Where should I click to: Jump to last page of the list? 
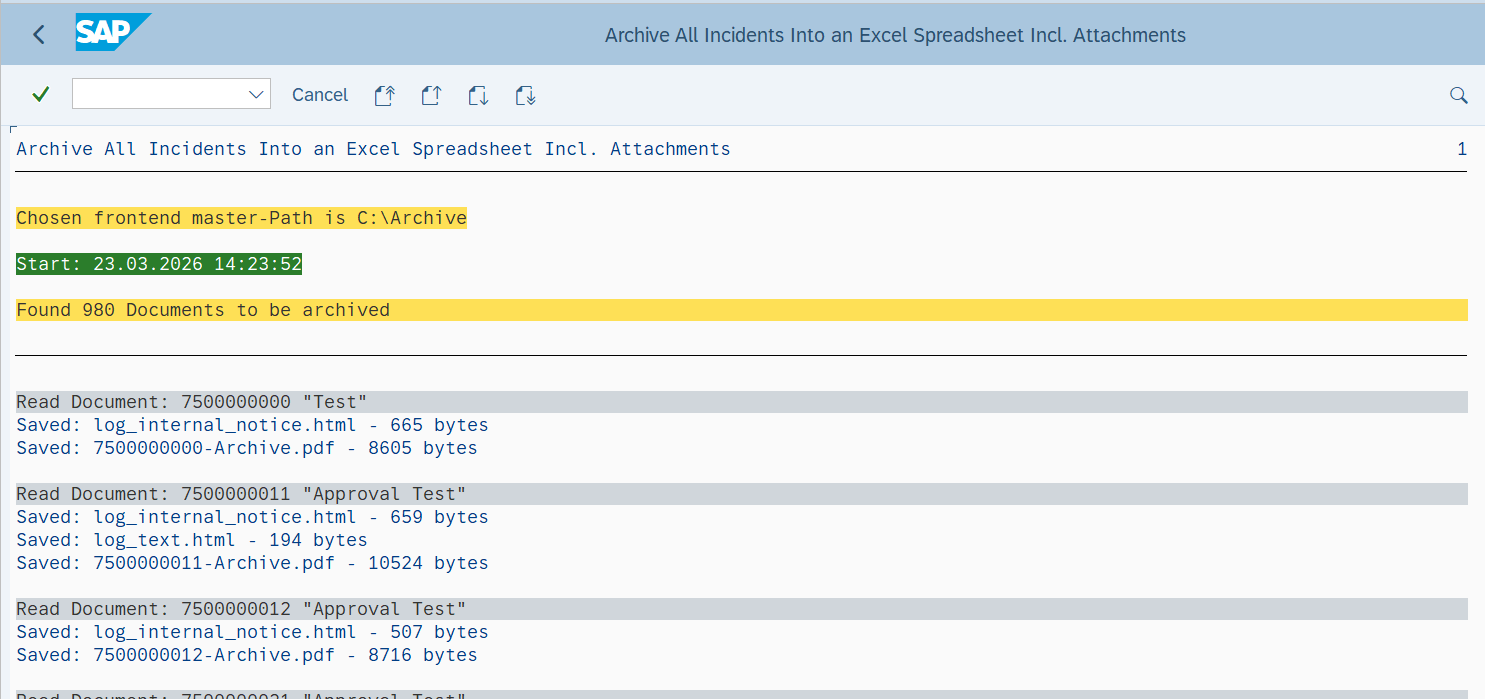[x=525, y=95]
